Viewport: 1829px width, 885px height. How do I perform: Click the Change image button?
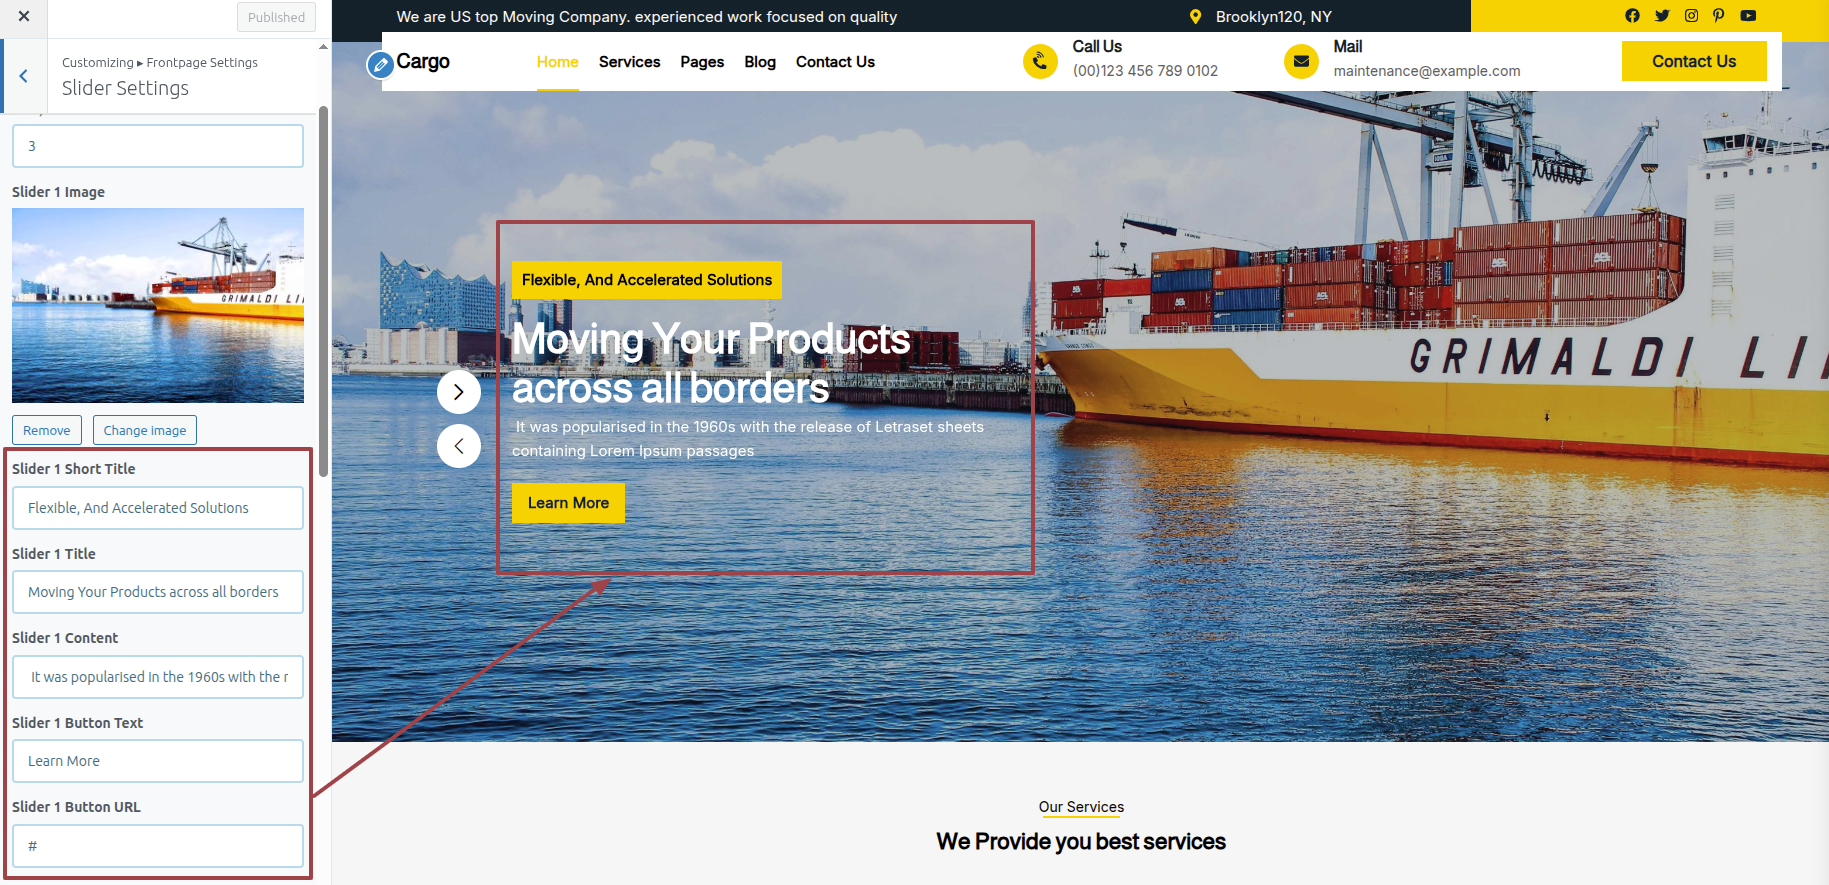click(x=145, y=430)
